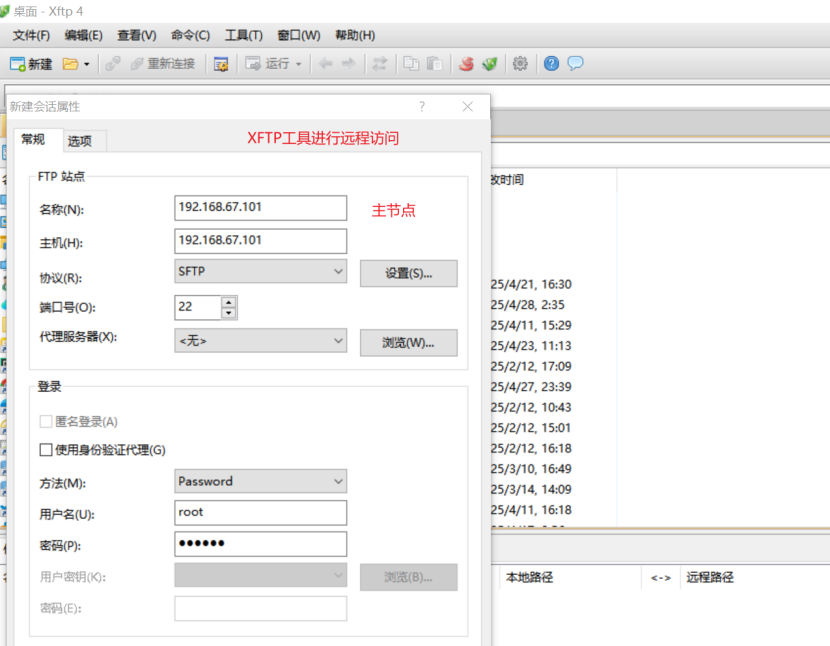Click the disconnect link icon in toolbar
The height and width of the screenshot is (646, 830).
(113, 64)
